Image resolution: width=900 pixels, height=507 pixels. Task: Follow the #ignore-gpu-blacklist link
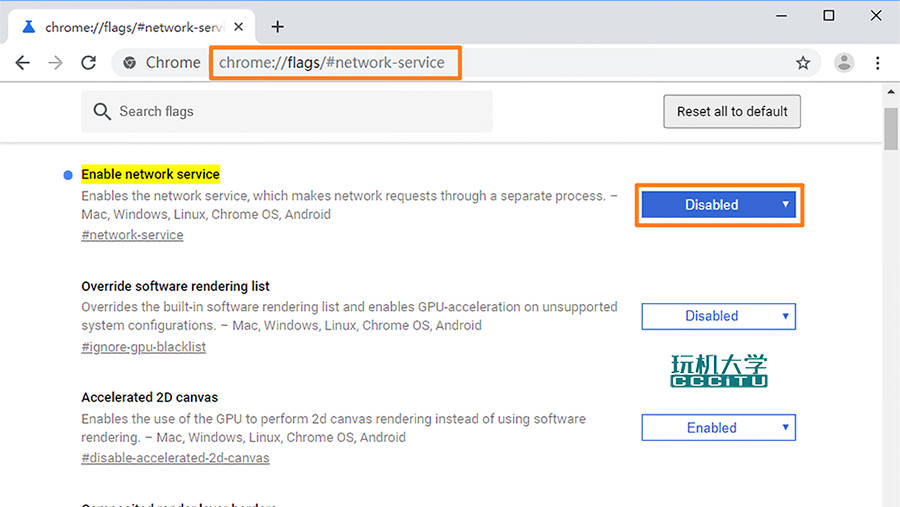coord(143,347)
